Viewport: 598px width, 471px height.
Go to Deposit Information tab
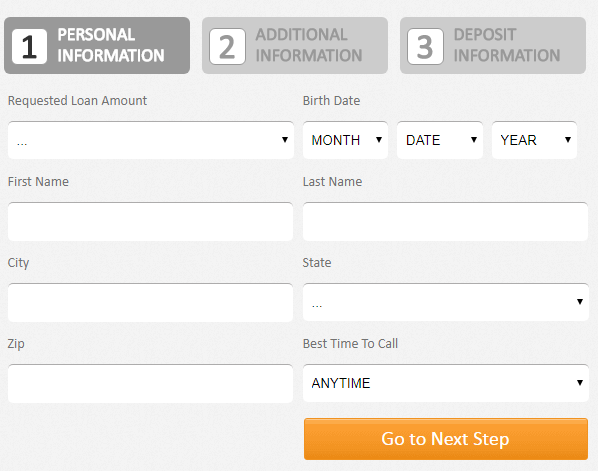[x=493, y=45]
